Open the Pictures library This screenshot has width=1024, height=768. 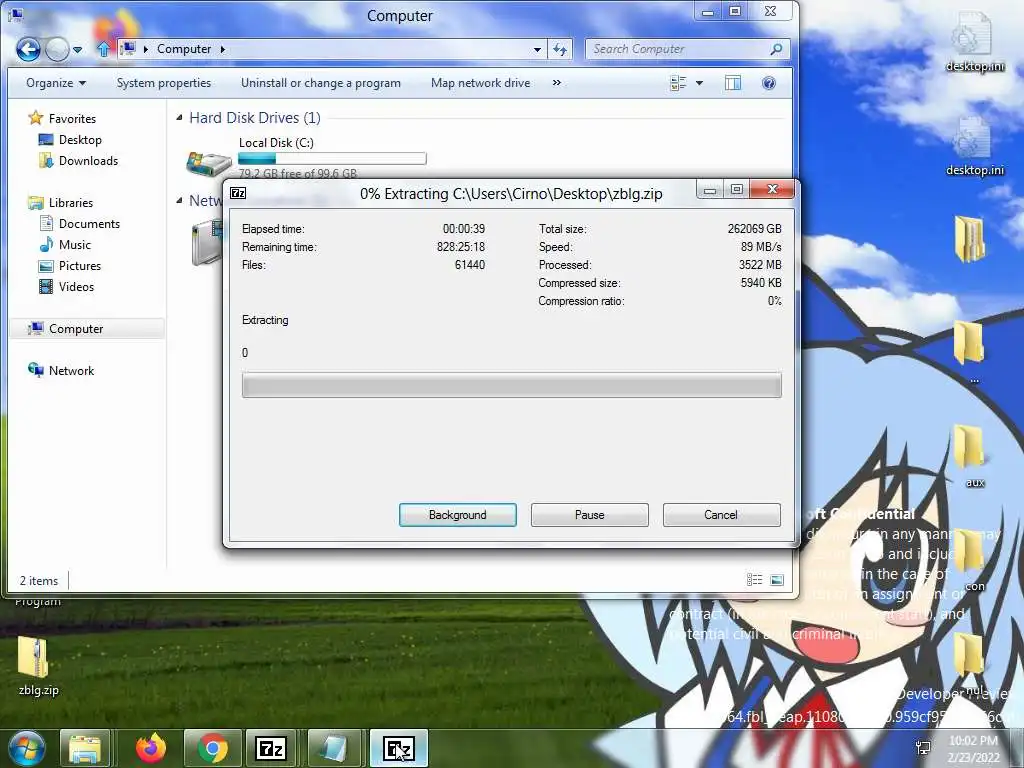tap(80, 266)
